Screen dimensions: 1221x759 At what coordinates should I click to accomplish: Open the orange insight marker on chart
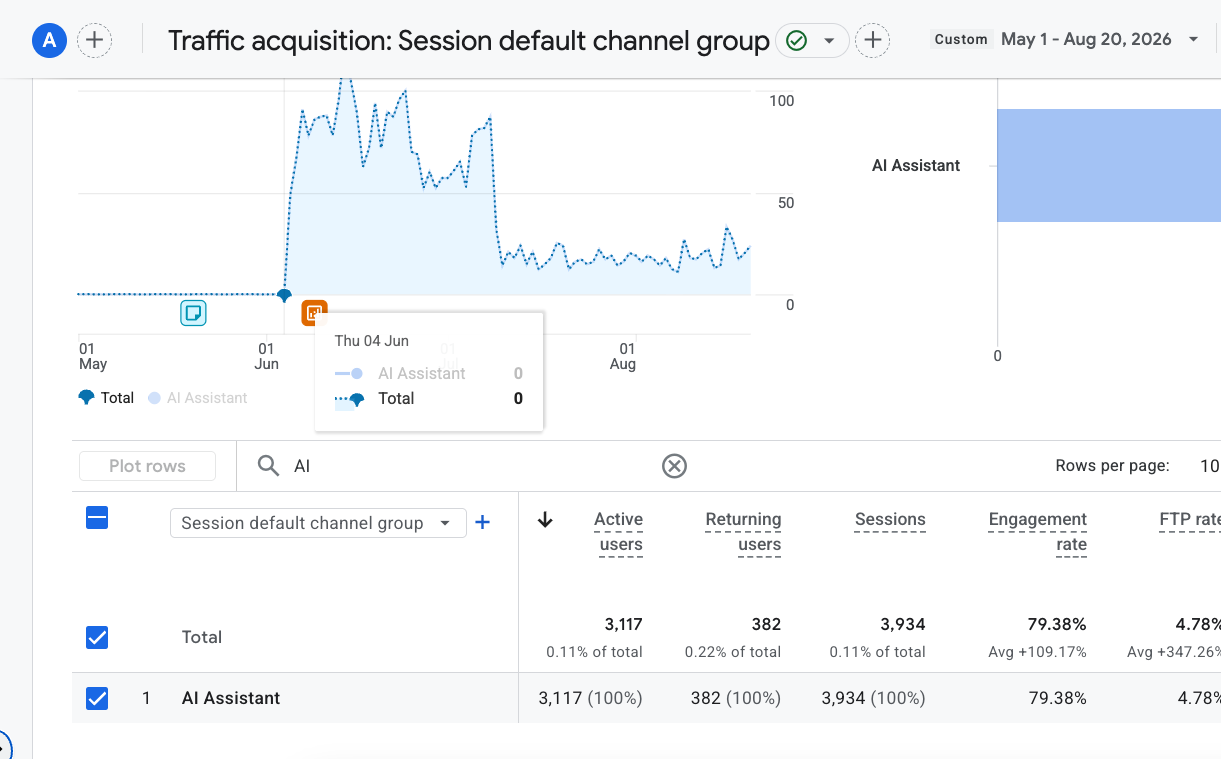(x=315, y=313)
